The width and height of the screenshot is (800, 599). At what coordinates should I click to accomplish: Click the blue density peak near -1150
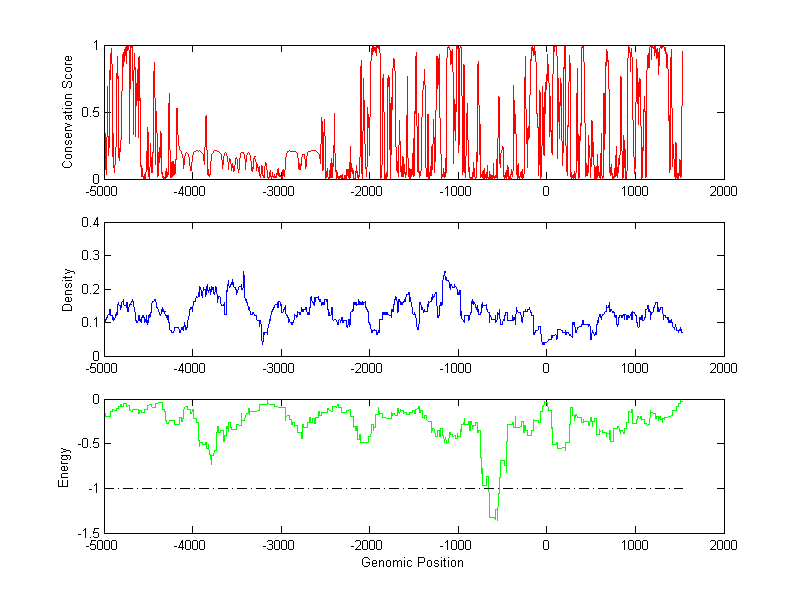[x=444, y=272]
